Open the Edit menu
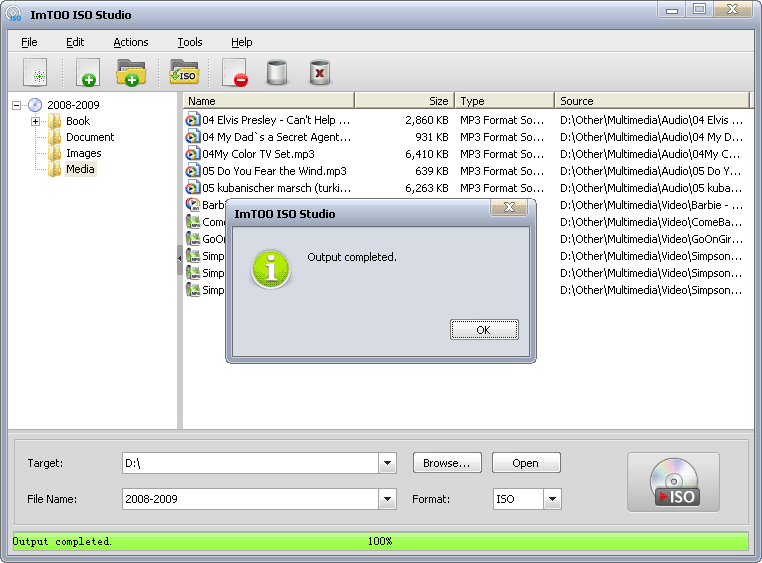Image resolution: width=762 pixels, height=563 pixels. pos(75,42)
